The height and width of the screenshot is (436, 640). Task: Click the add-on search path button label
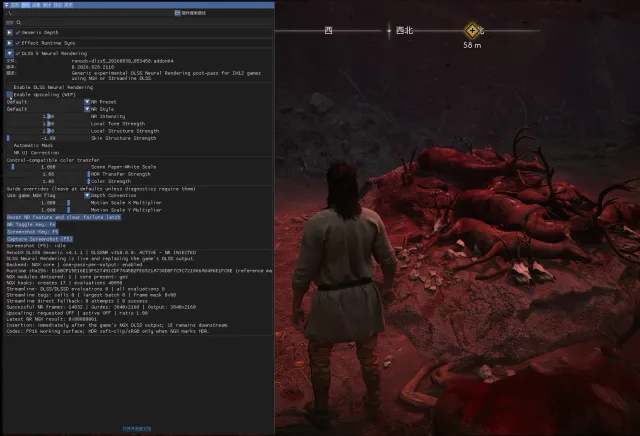click(x=193, y=13)
